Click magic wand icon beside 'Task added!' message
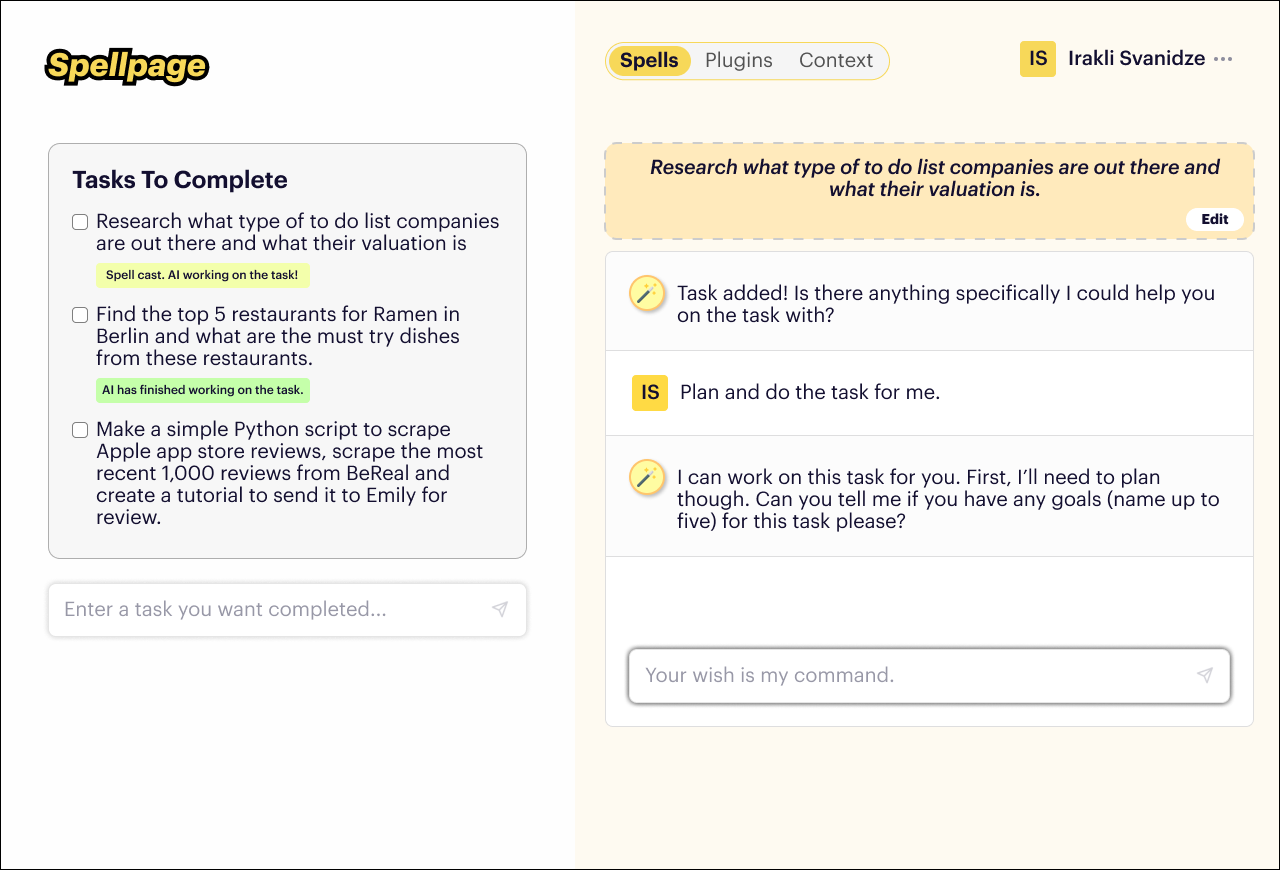 647,294
